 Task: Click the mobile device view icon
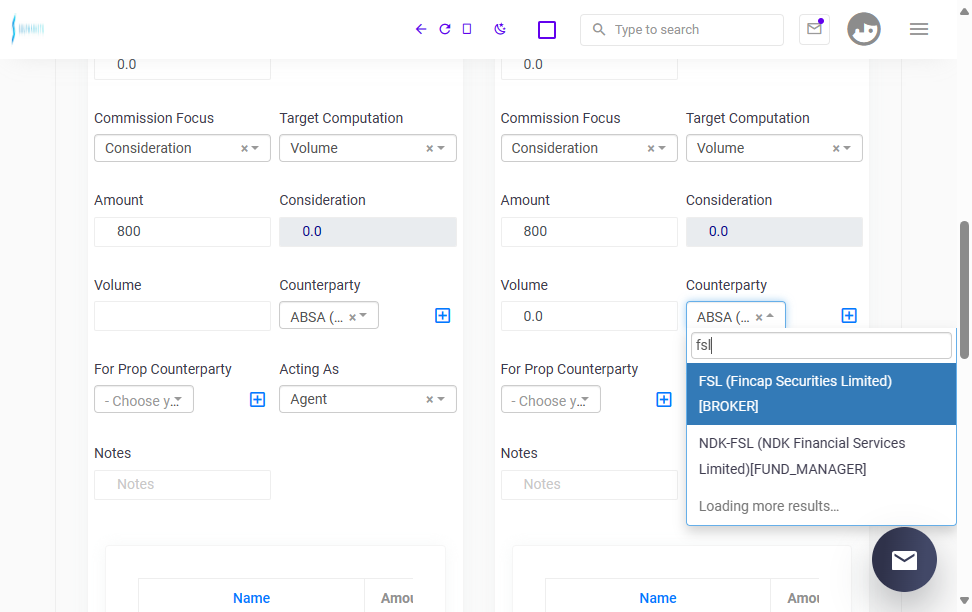click(x=467, y=29)
